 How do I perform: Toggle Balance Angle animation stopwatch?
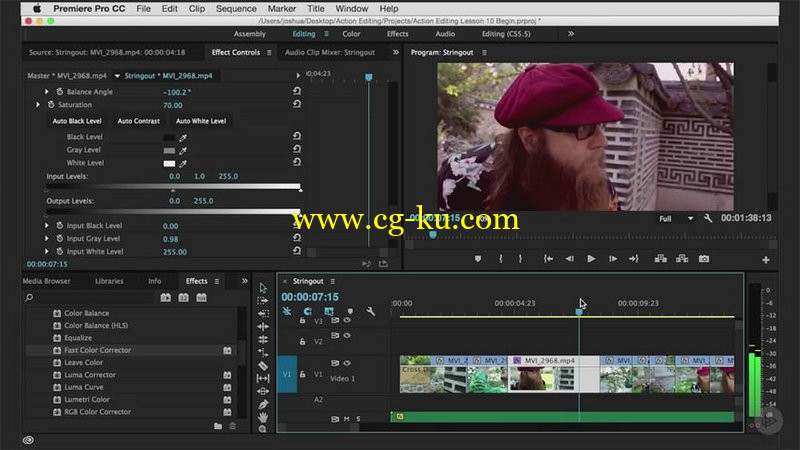click(x=60, y=92)
